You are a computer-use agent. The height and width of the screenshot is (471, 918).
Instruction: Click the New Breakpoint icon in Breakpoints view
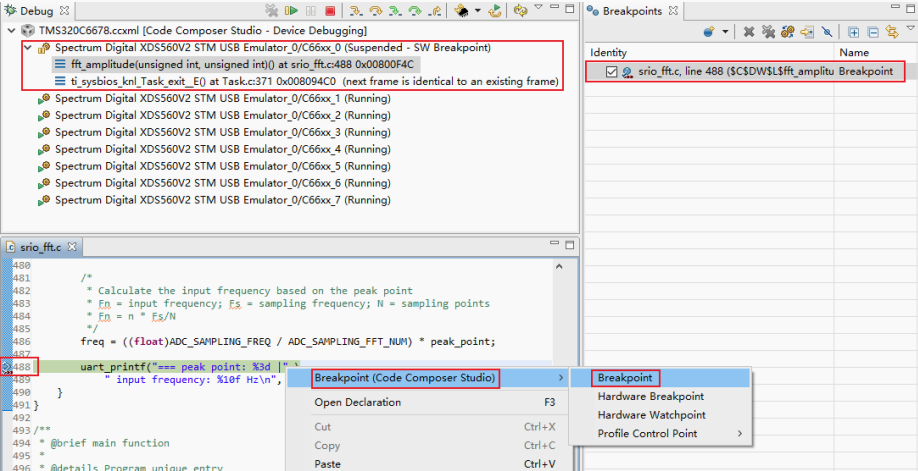pyautogui.click(x=709, y=32)
